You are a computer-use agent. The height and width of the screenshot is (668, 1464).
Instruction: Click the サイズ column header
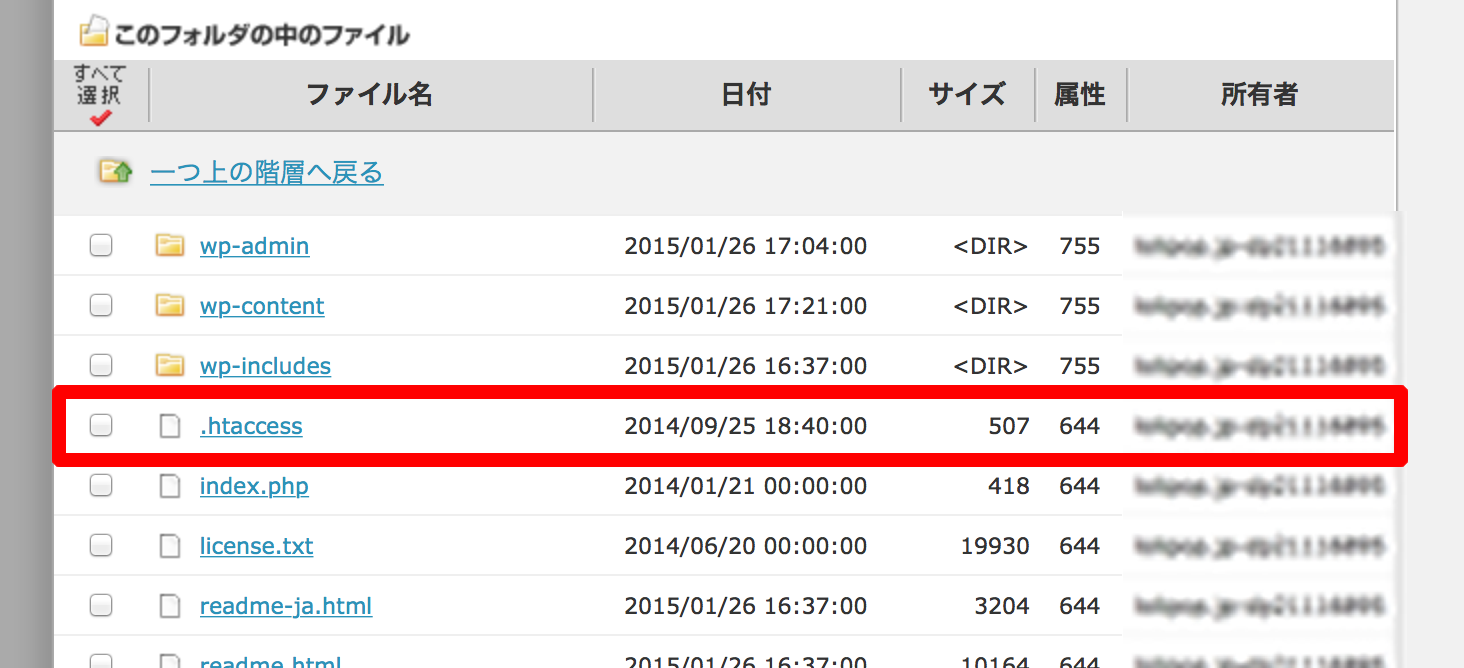(966, 95)
